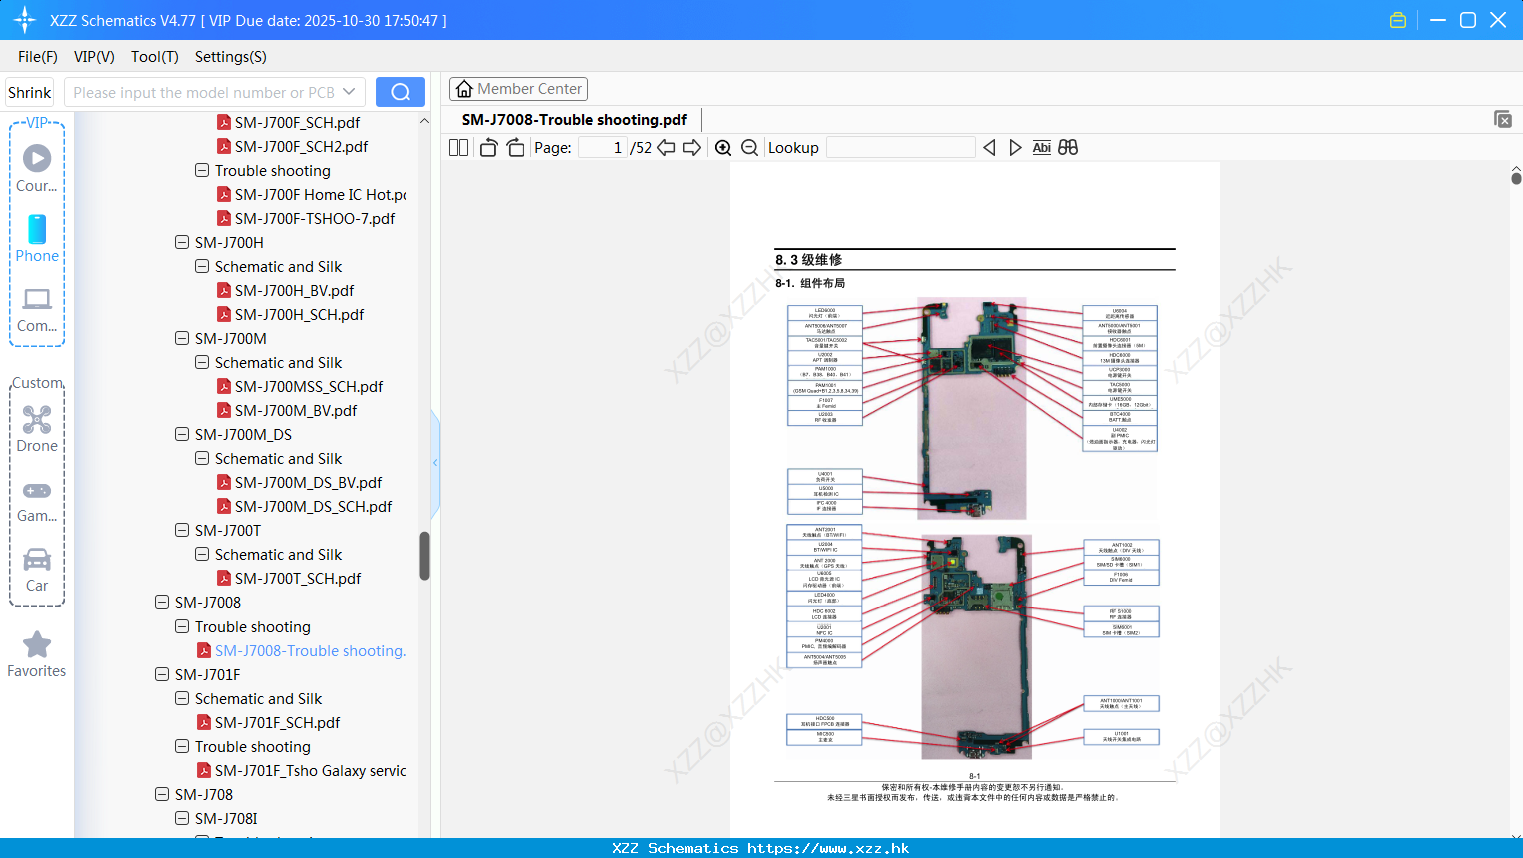Open the Drone category
The image size is (1523, 858).
(x=37, y=428)
